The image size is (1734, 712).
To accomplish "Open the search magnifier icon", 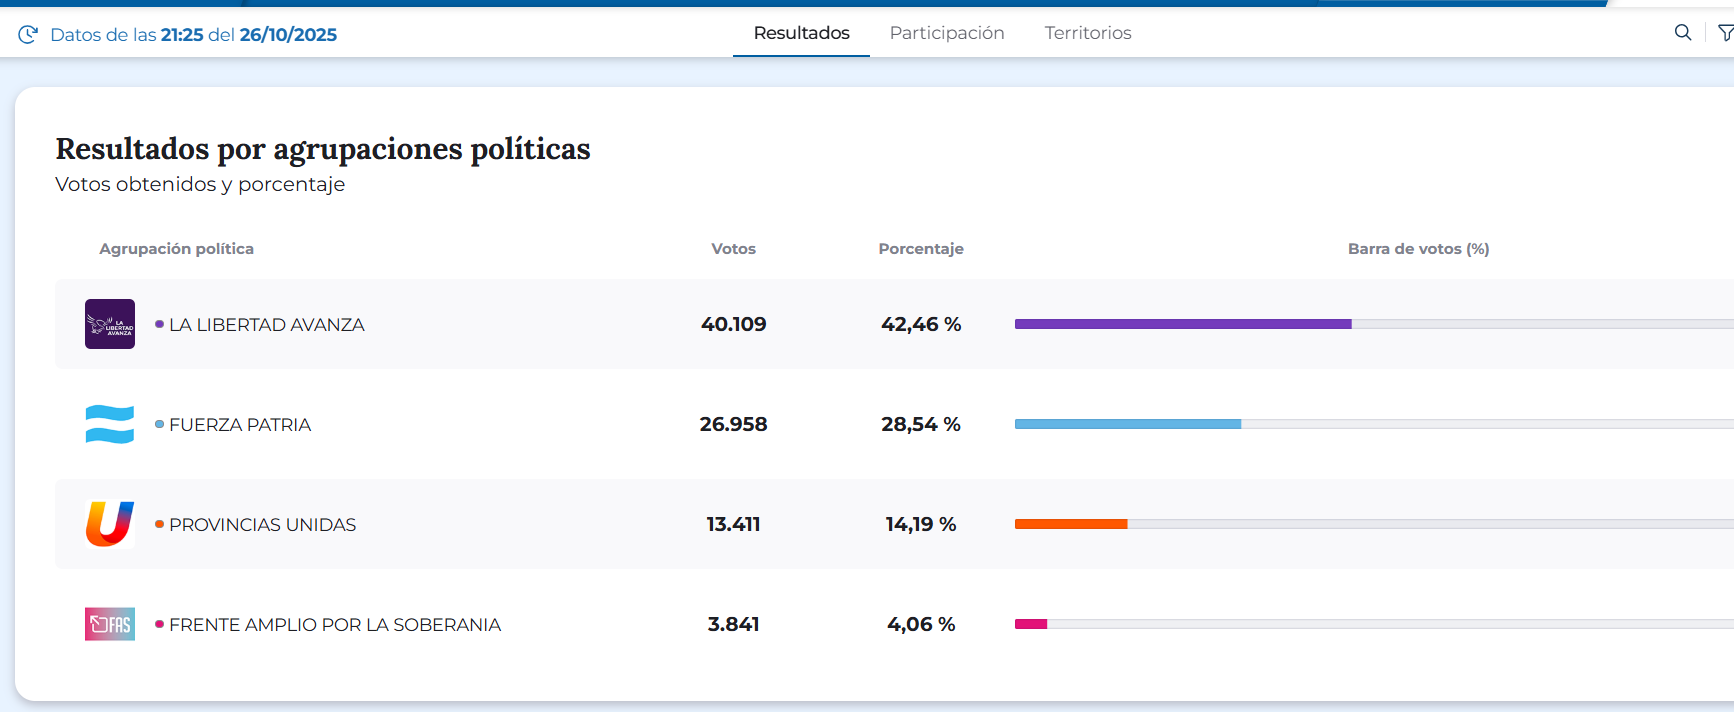I will coord(1683,33).
